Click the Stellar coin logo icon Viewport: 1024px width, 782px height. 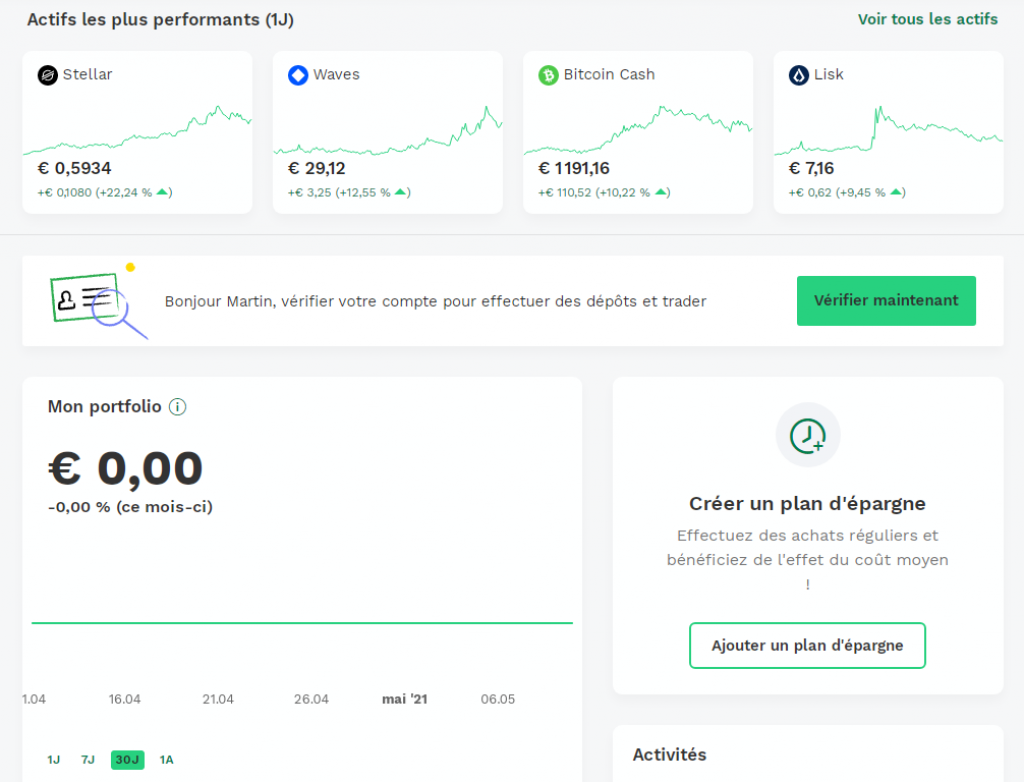tap(48, 75)
